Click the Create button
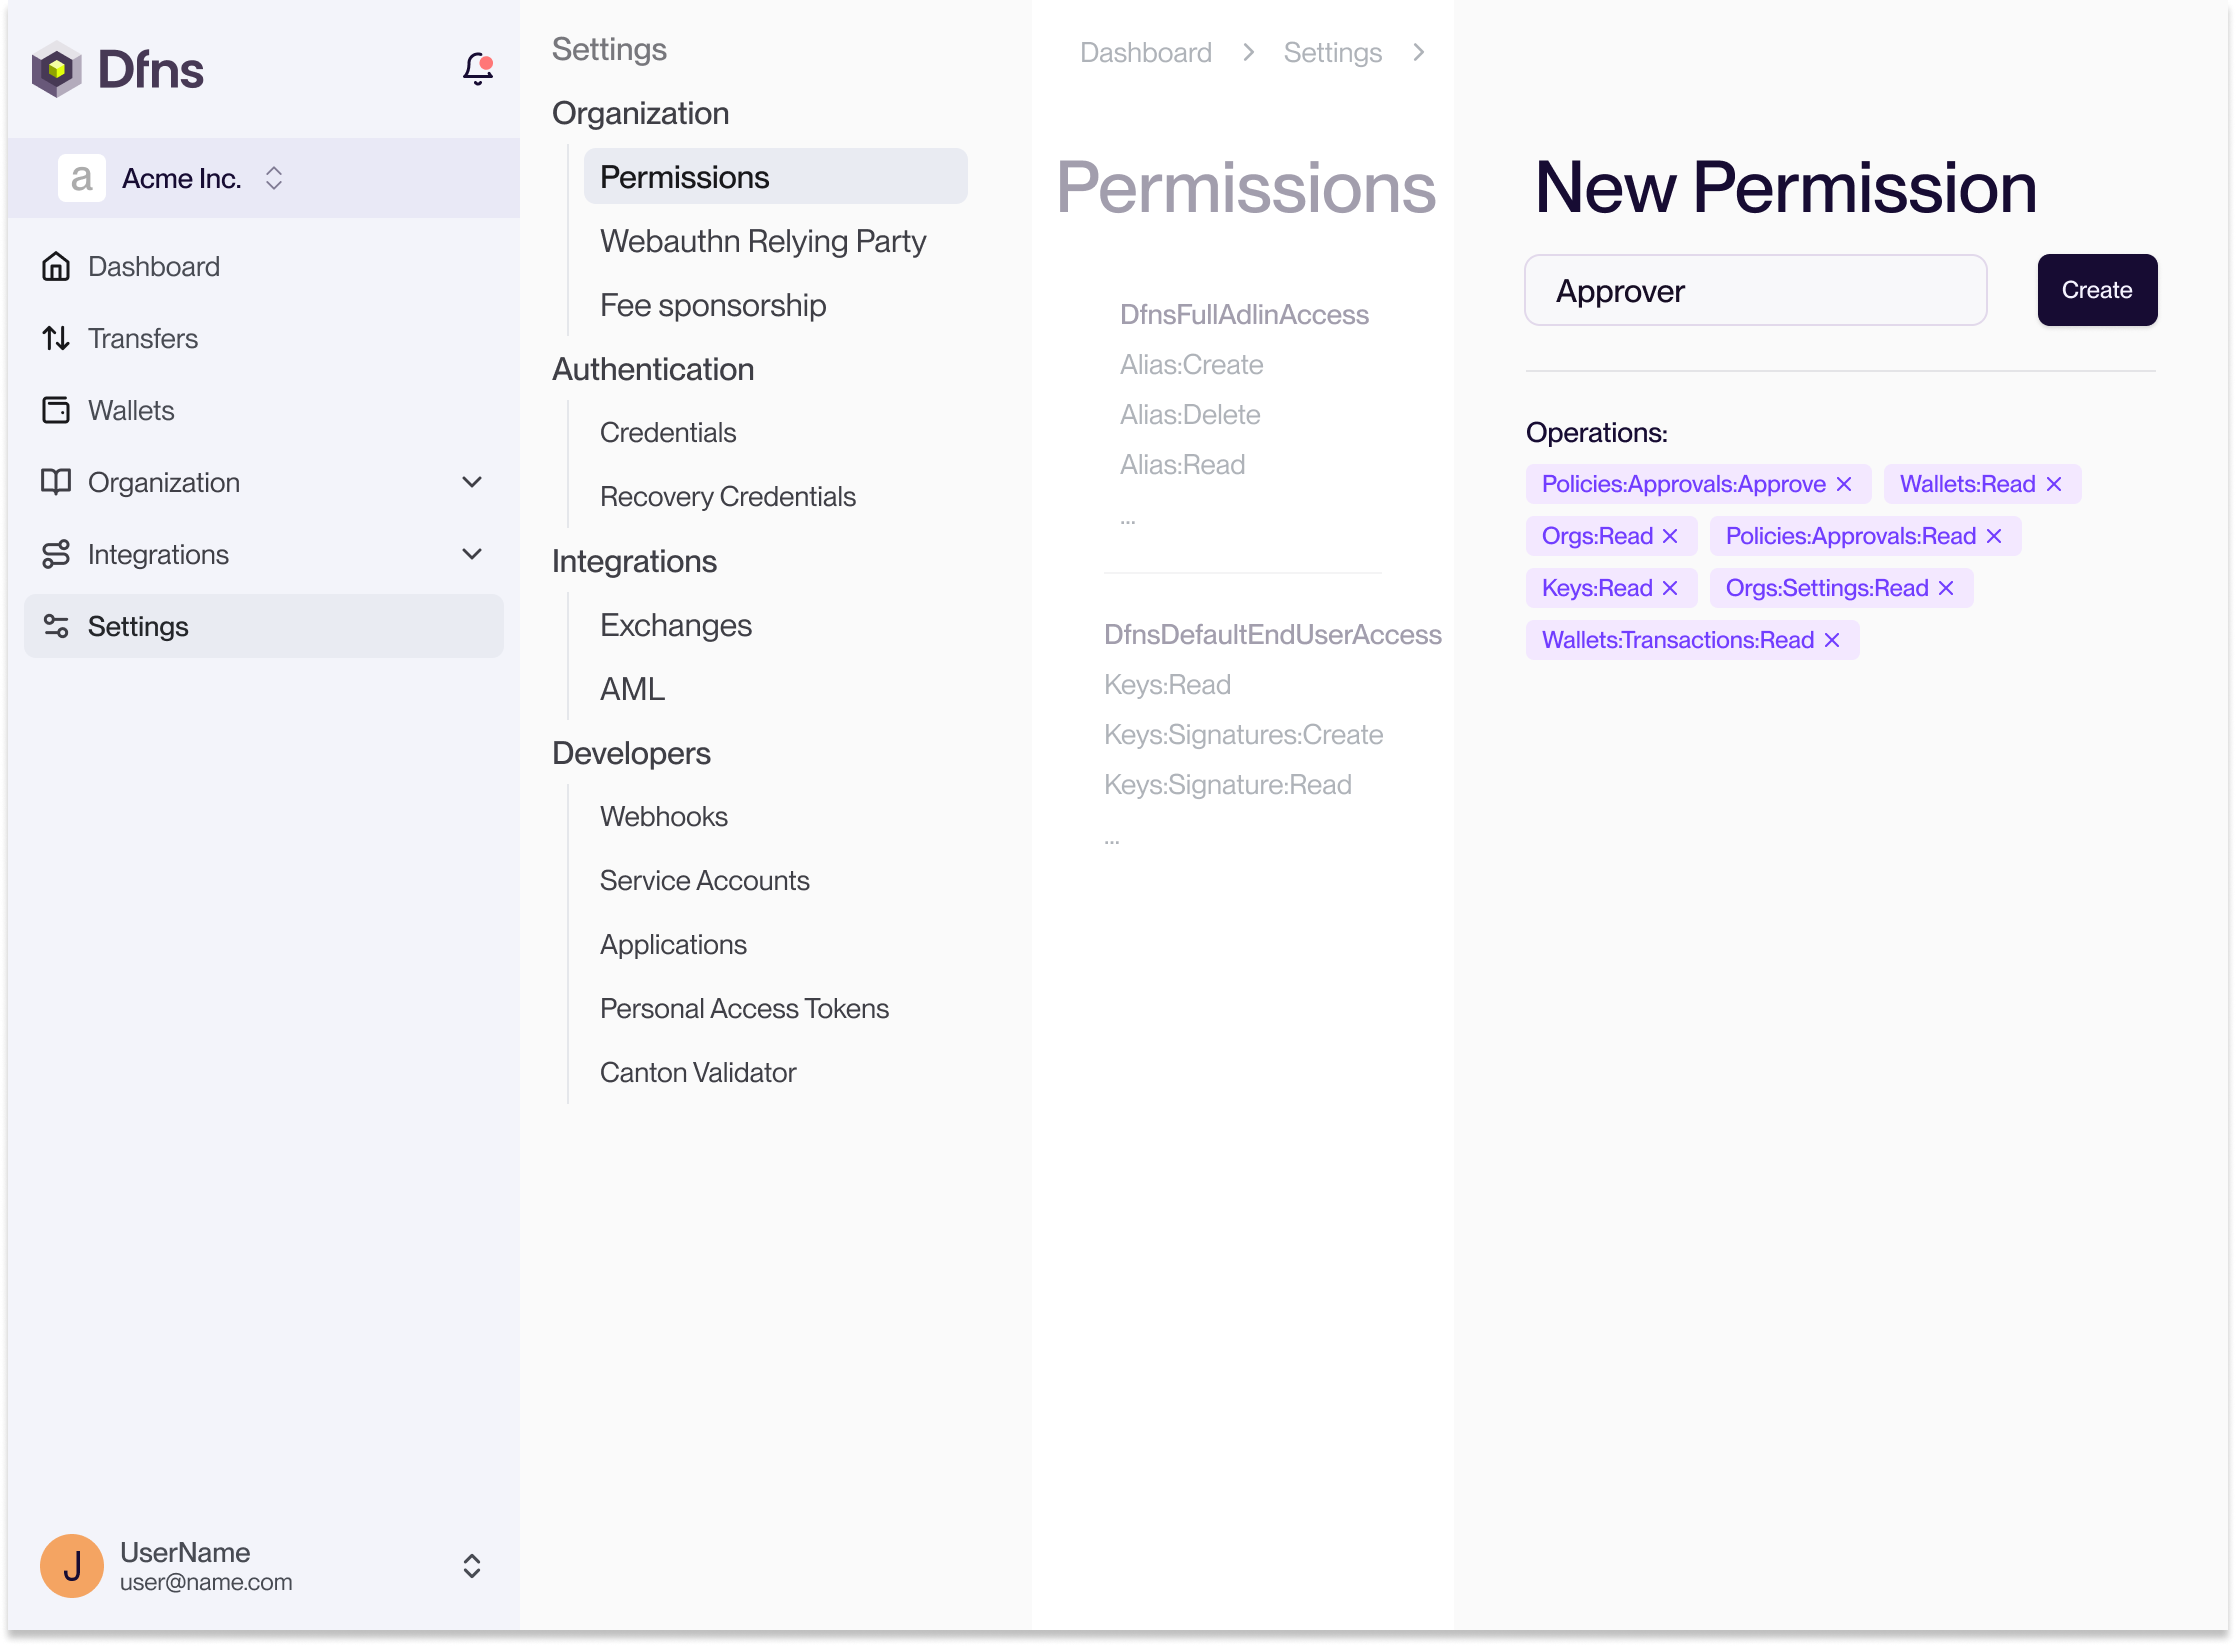The image size is (2236, 1646). 2097,291
